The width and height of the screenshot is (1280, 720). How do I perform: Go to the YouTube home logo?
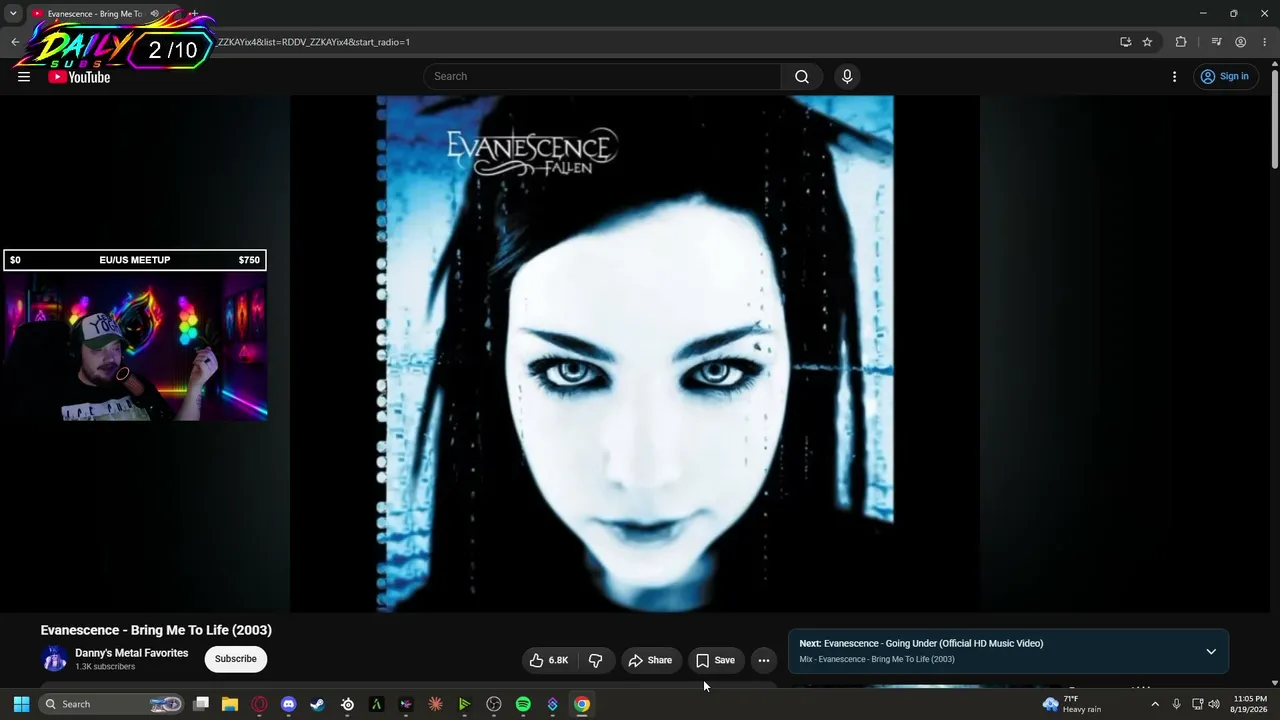79,77
